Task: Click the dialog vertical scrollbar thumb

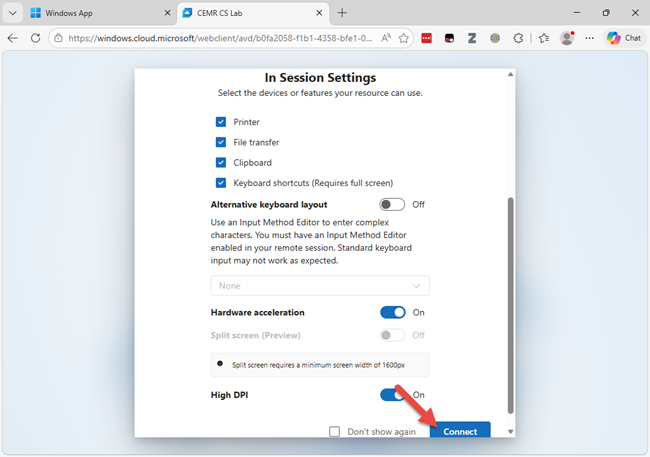Action: click(x=511, y=305)
